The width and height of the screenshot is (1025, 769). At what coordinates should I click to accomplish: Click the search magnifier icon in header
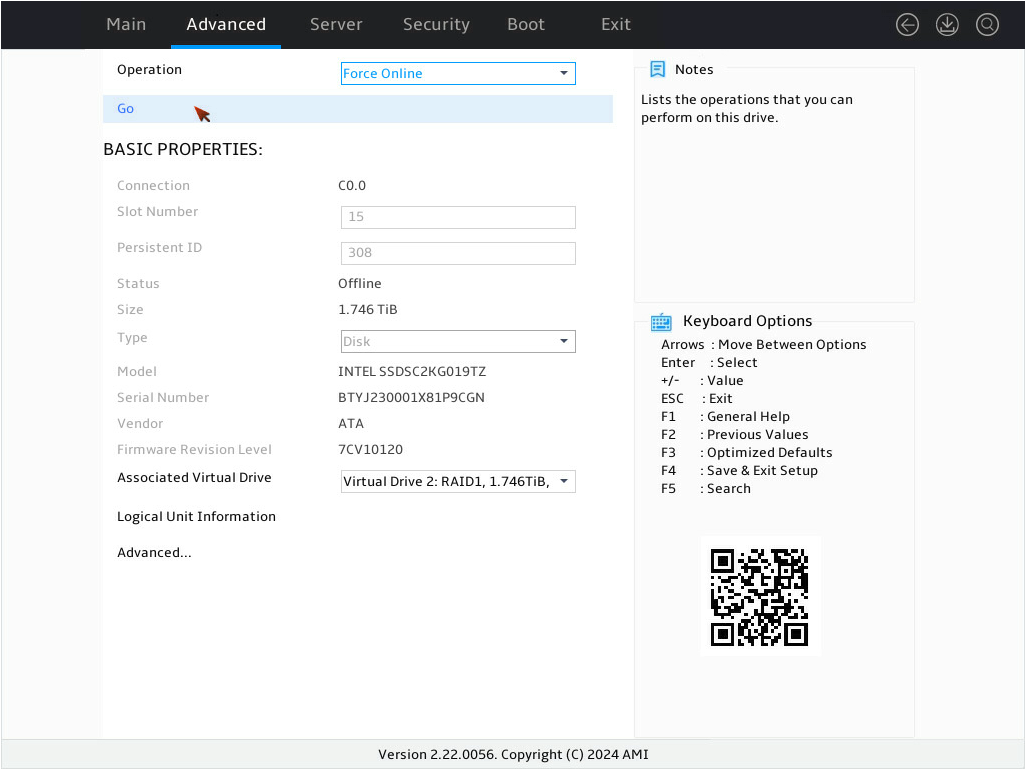pyautogui.click(x=987, y=25)
